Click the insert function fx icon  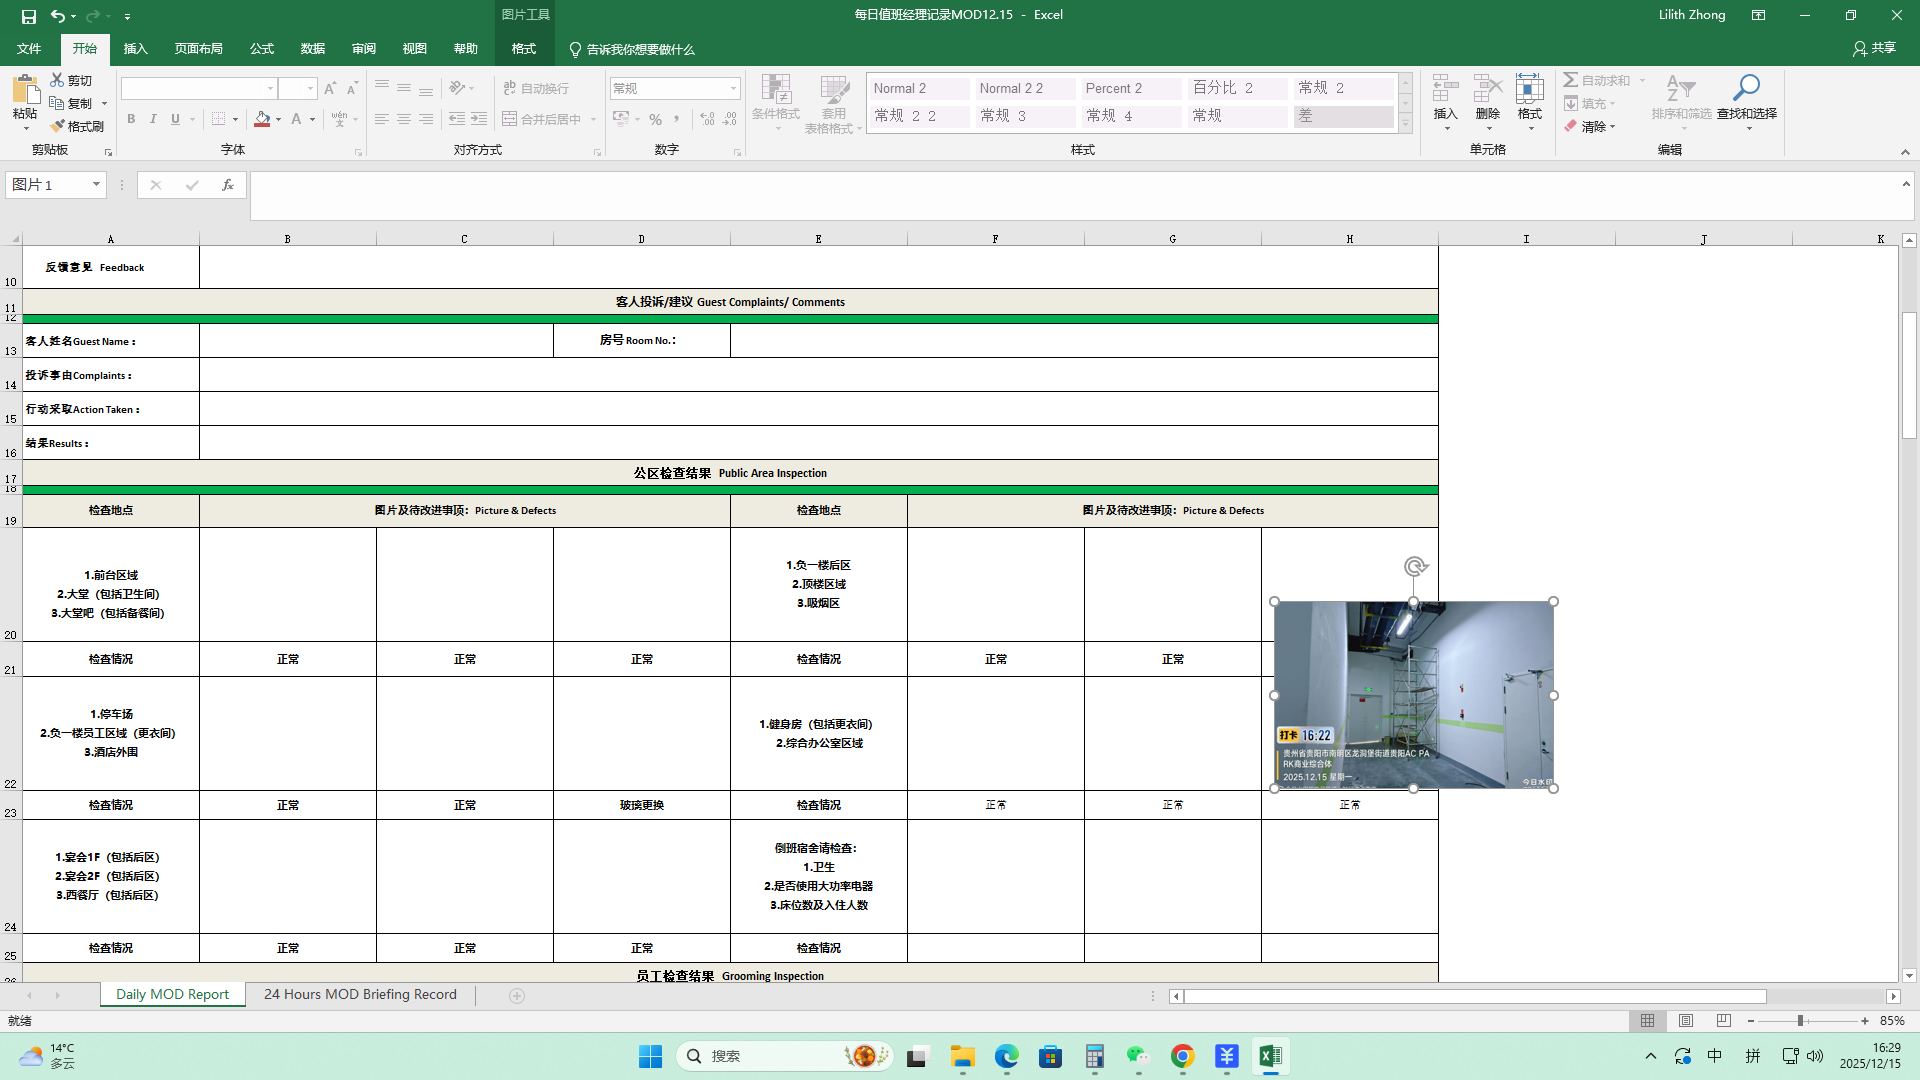click(x=228, y=185)
